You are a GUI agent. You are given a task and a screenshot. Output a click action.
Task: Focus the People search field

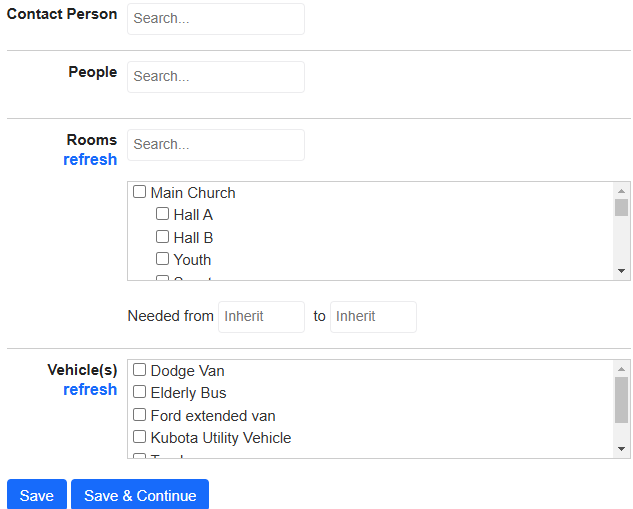216,77
